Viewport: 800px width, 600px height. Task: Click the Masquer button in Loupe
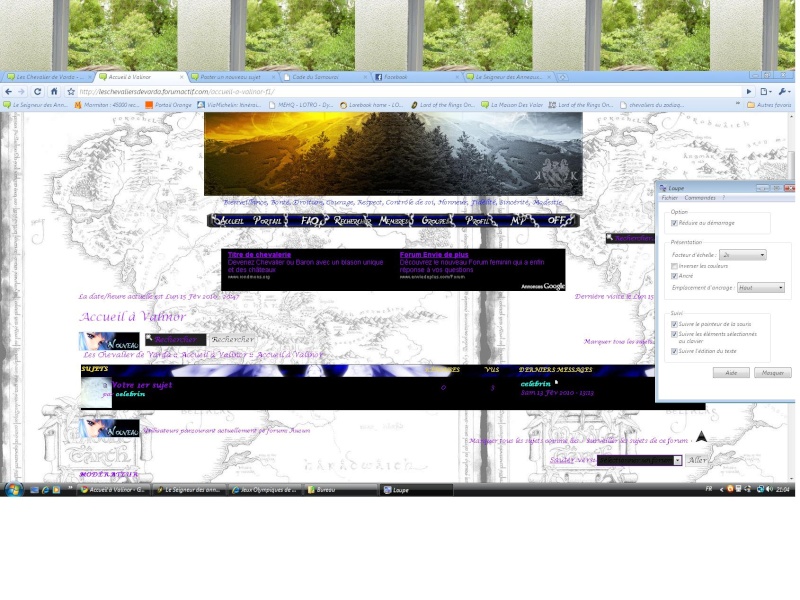tap(772, 373)
